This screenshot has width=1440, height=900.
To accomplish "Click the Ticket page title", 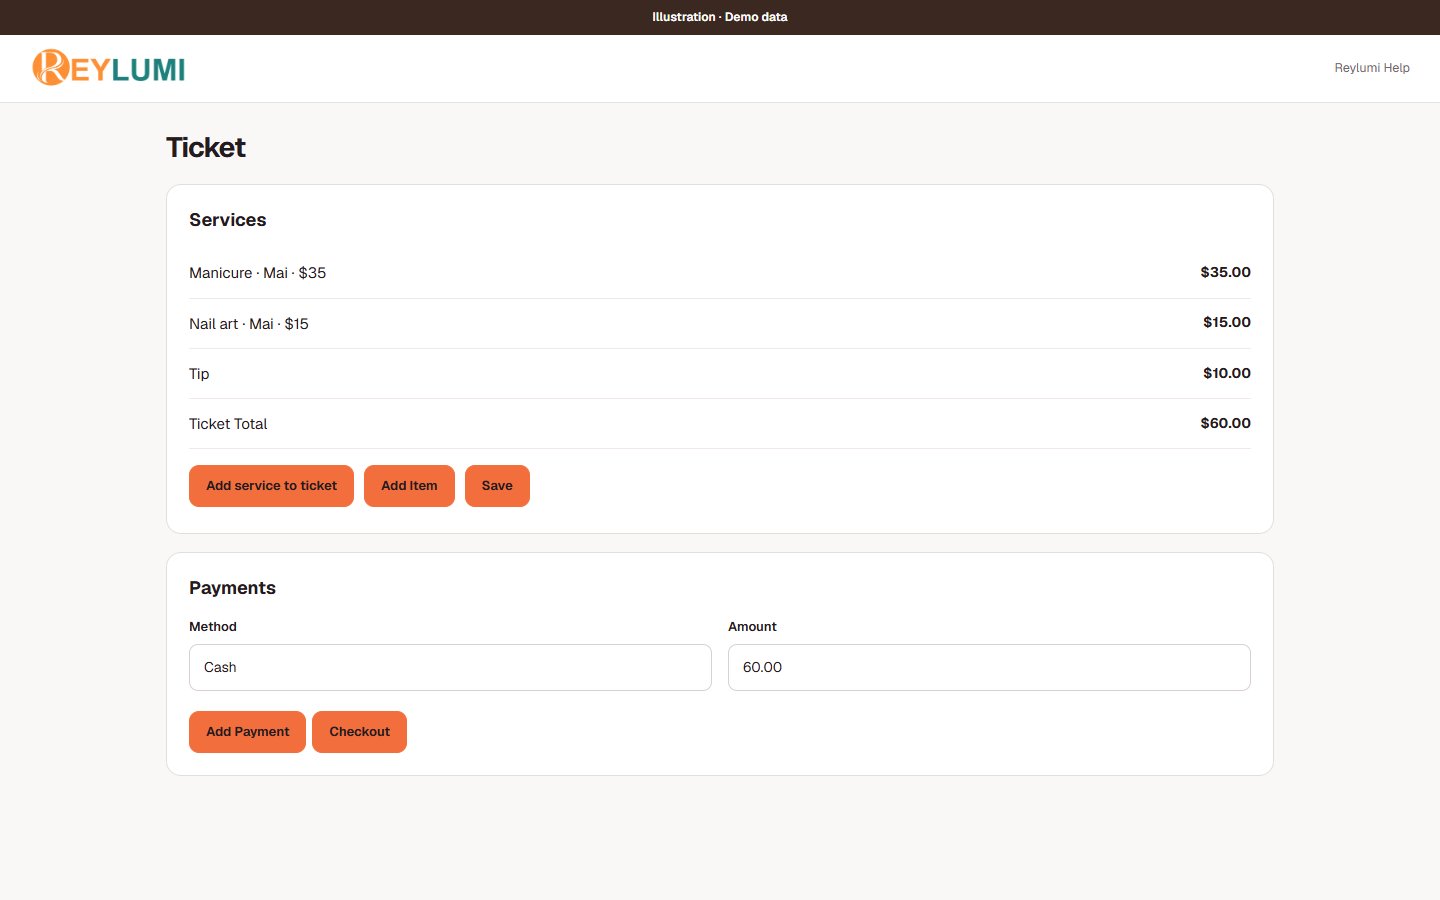I will (206, 148).
